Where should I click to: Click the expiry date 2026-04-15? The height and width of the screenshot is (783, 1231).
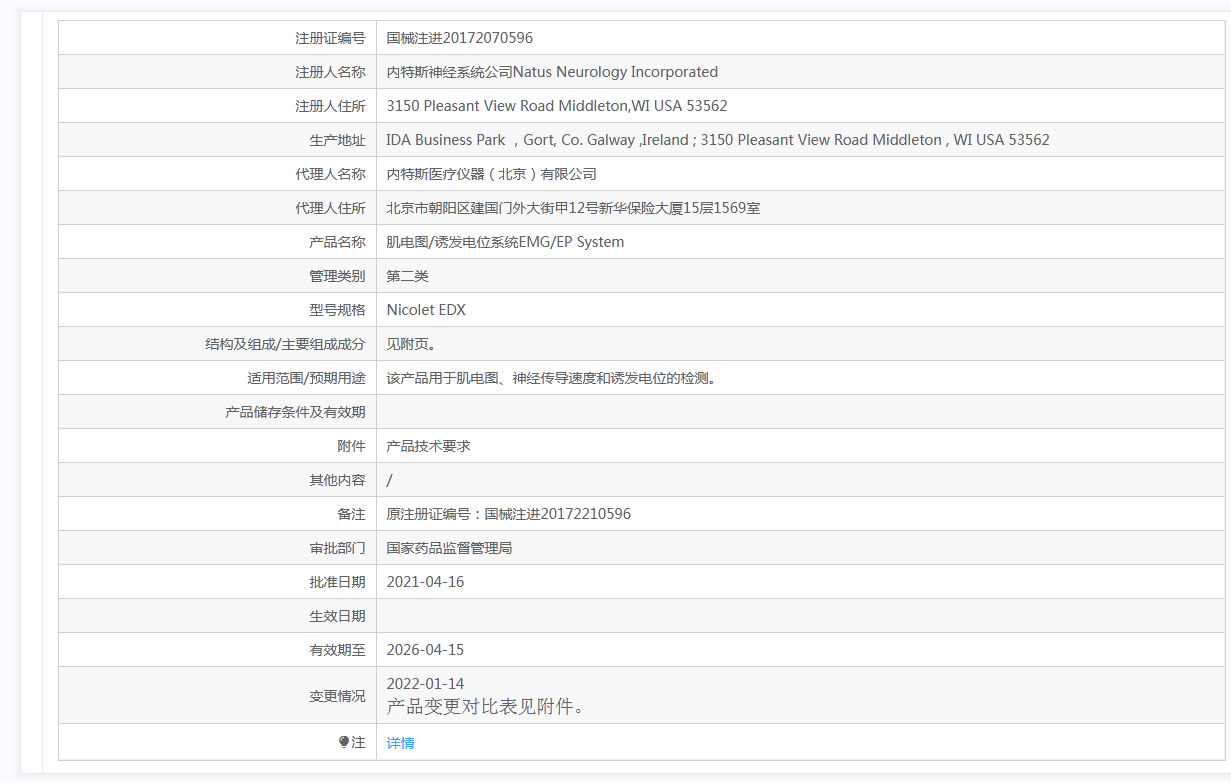coord(425,650)
